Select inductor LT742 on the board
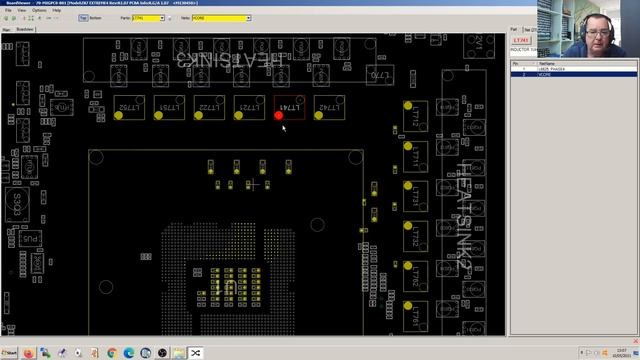Image resolution: width=640 pixels, height=360 pixels. click(329, 107)
